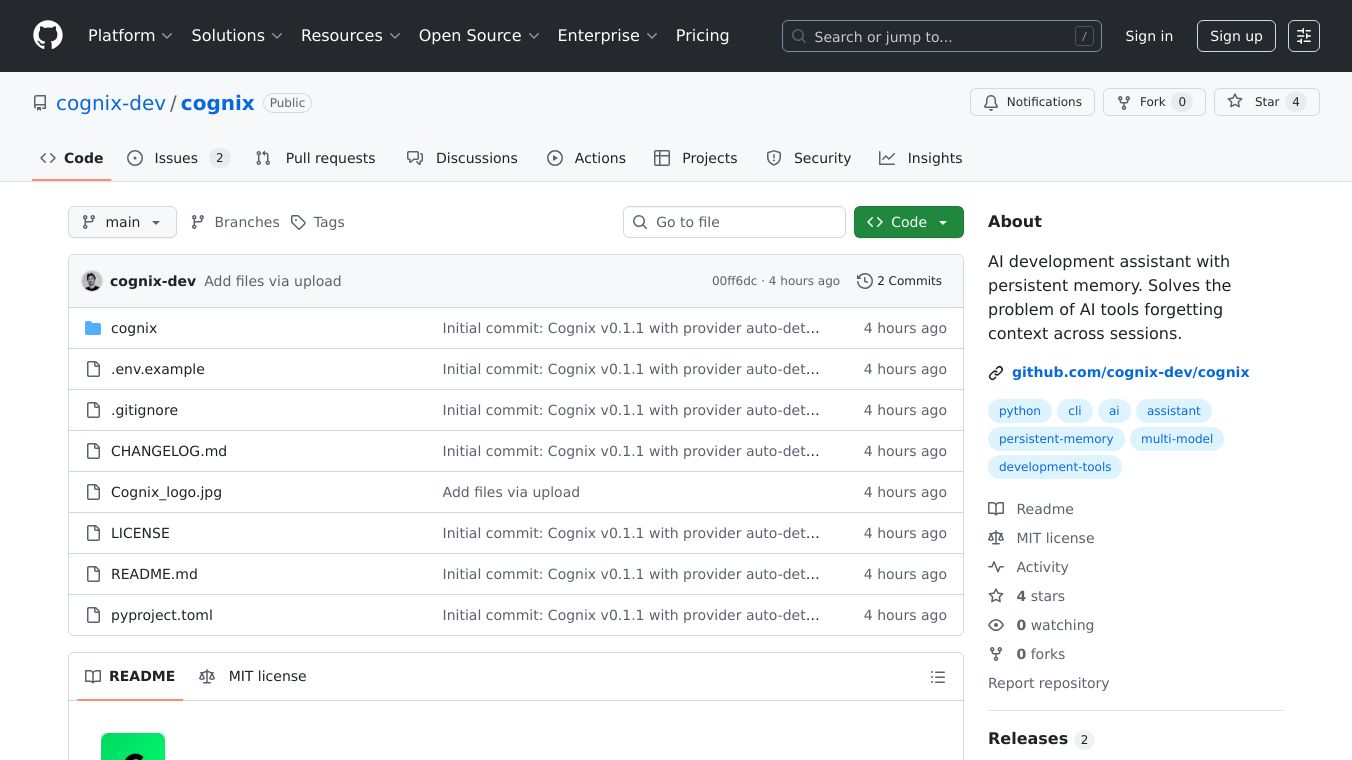Open the green Code dropdown
1352x760 pixels.
click(908, 222)
